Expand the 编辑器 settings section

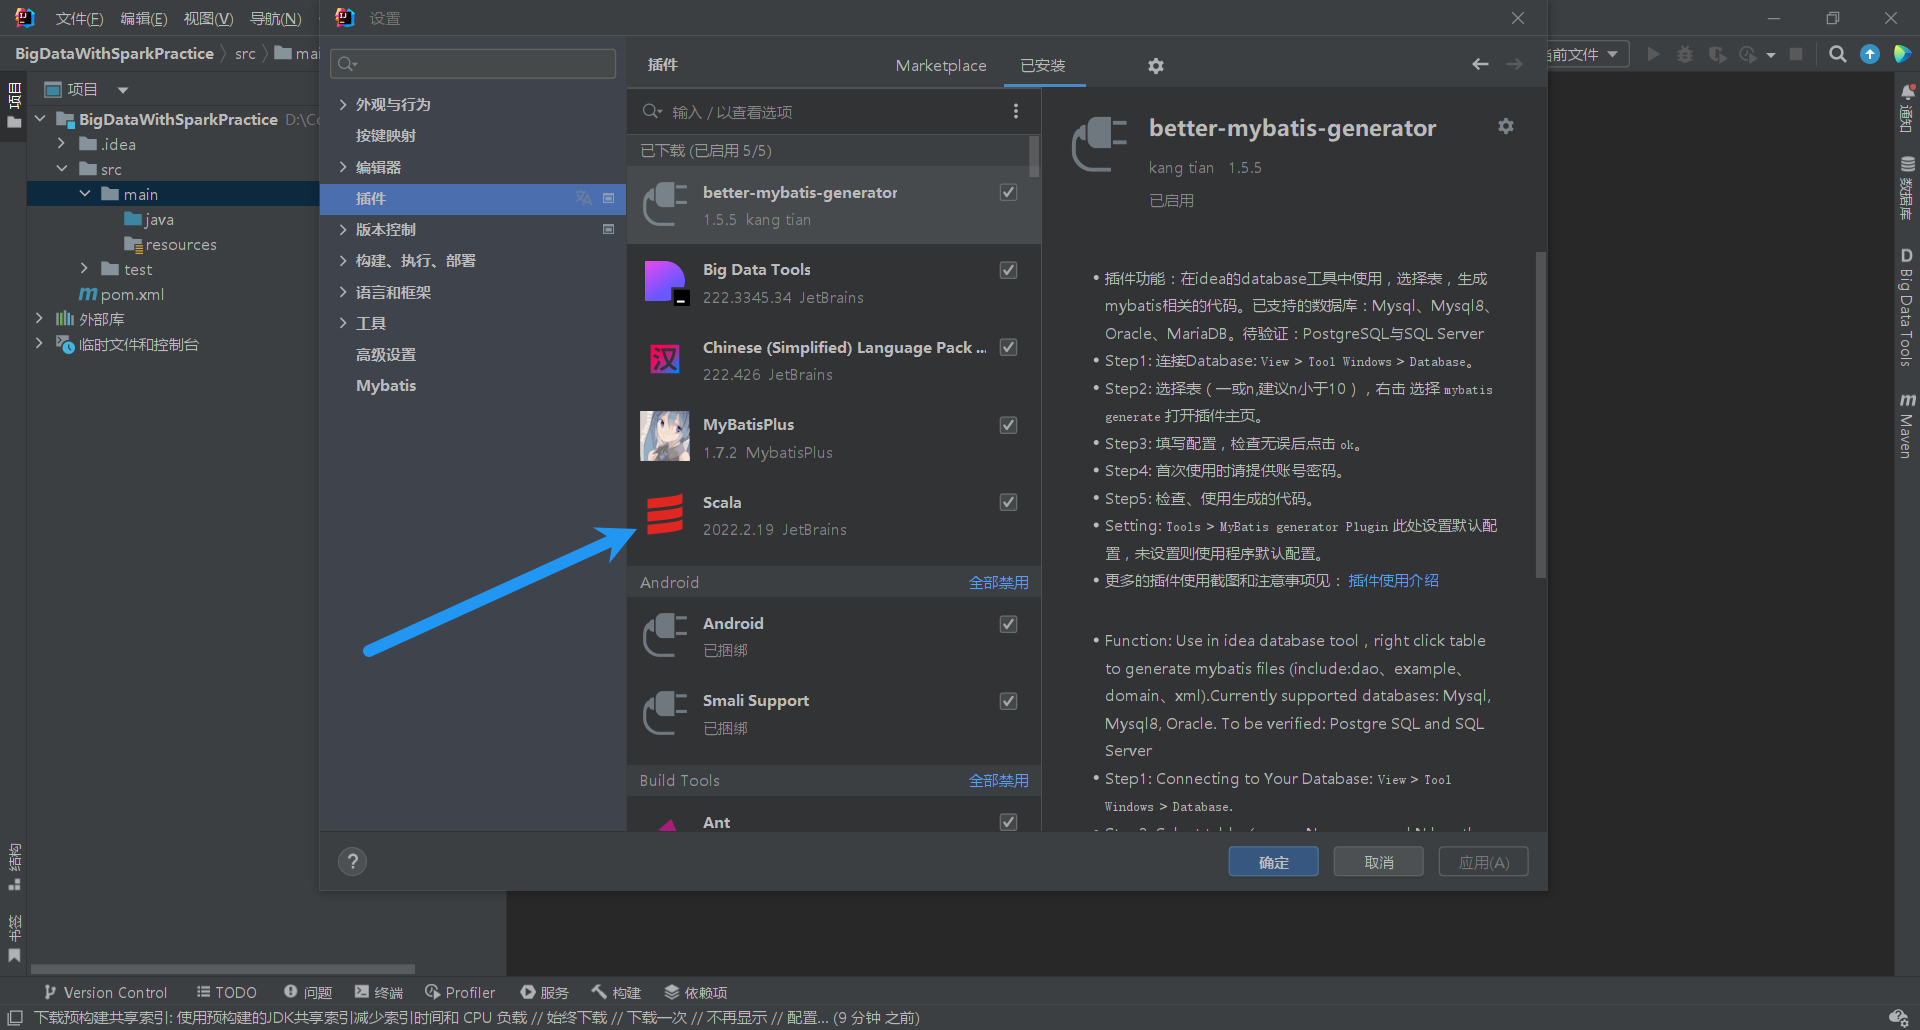pos(343,167)
